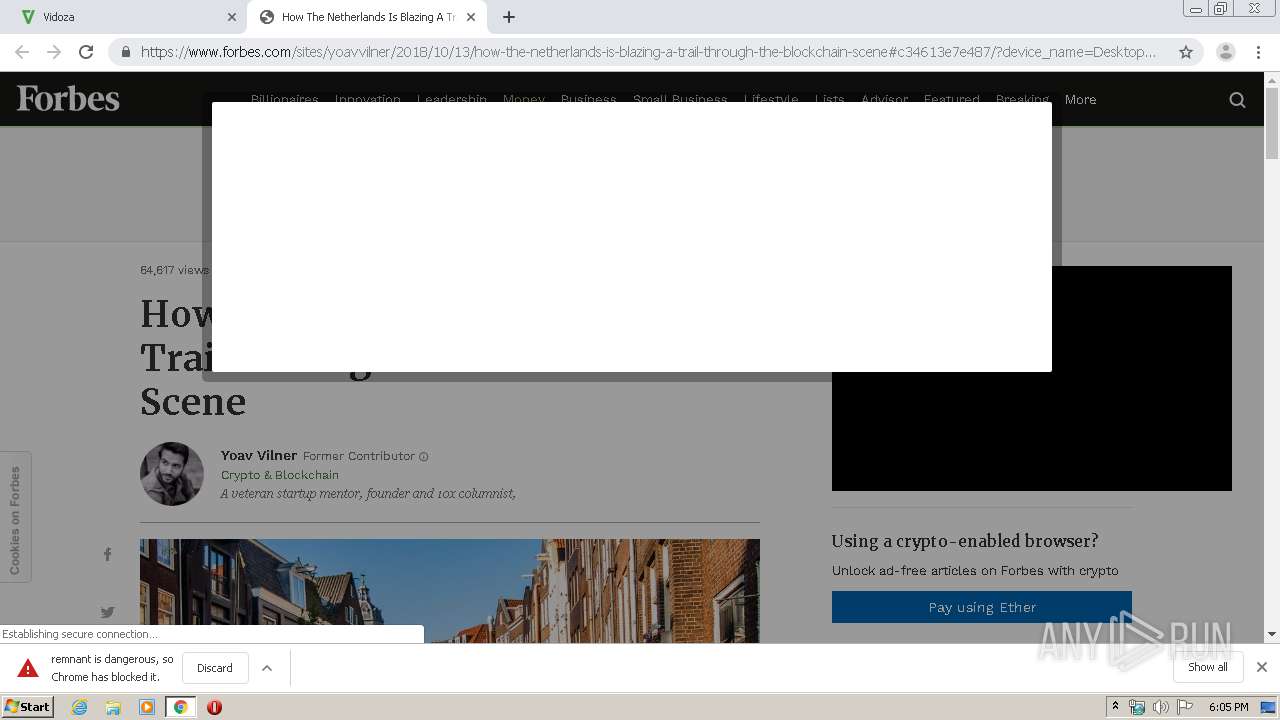This screenshot has height=720, width=1280.
Task: Click the taskbar clock
Action: (x=1228, y=707)
